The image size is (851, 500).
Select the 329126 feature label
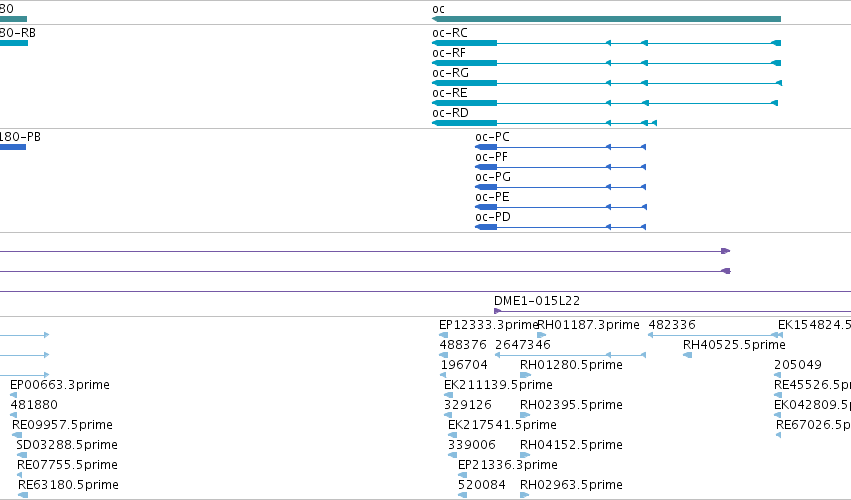(x=467, y=405)
